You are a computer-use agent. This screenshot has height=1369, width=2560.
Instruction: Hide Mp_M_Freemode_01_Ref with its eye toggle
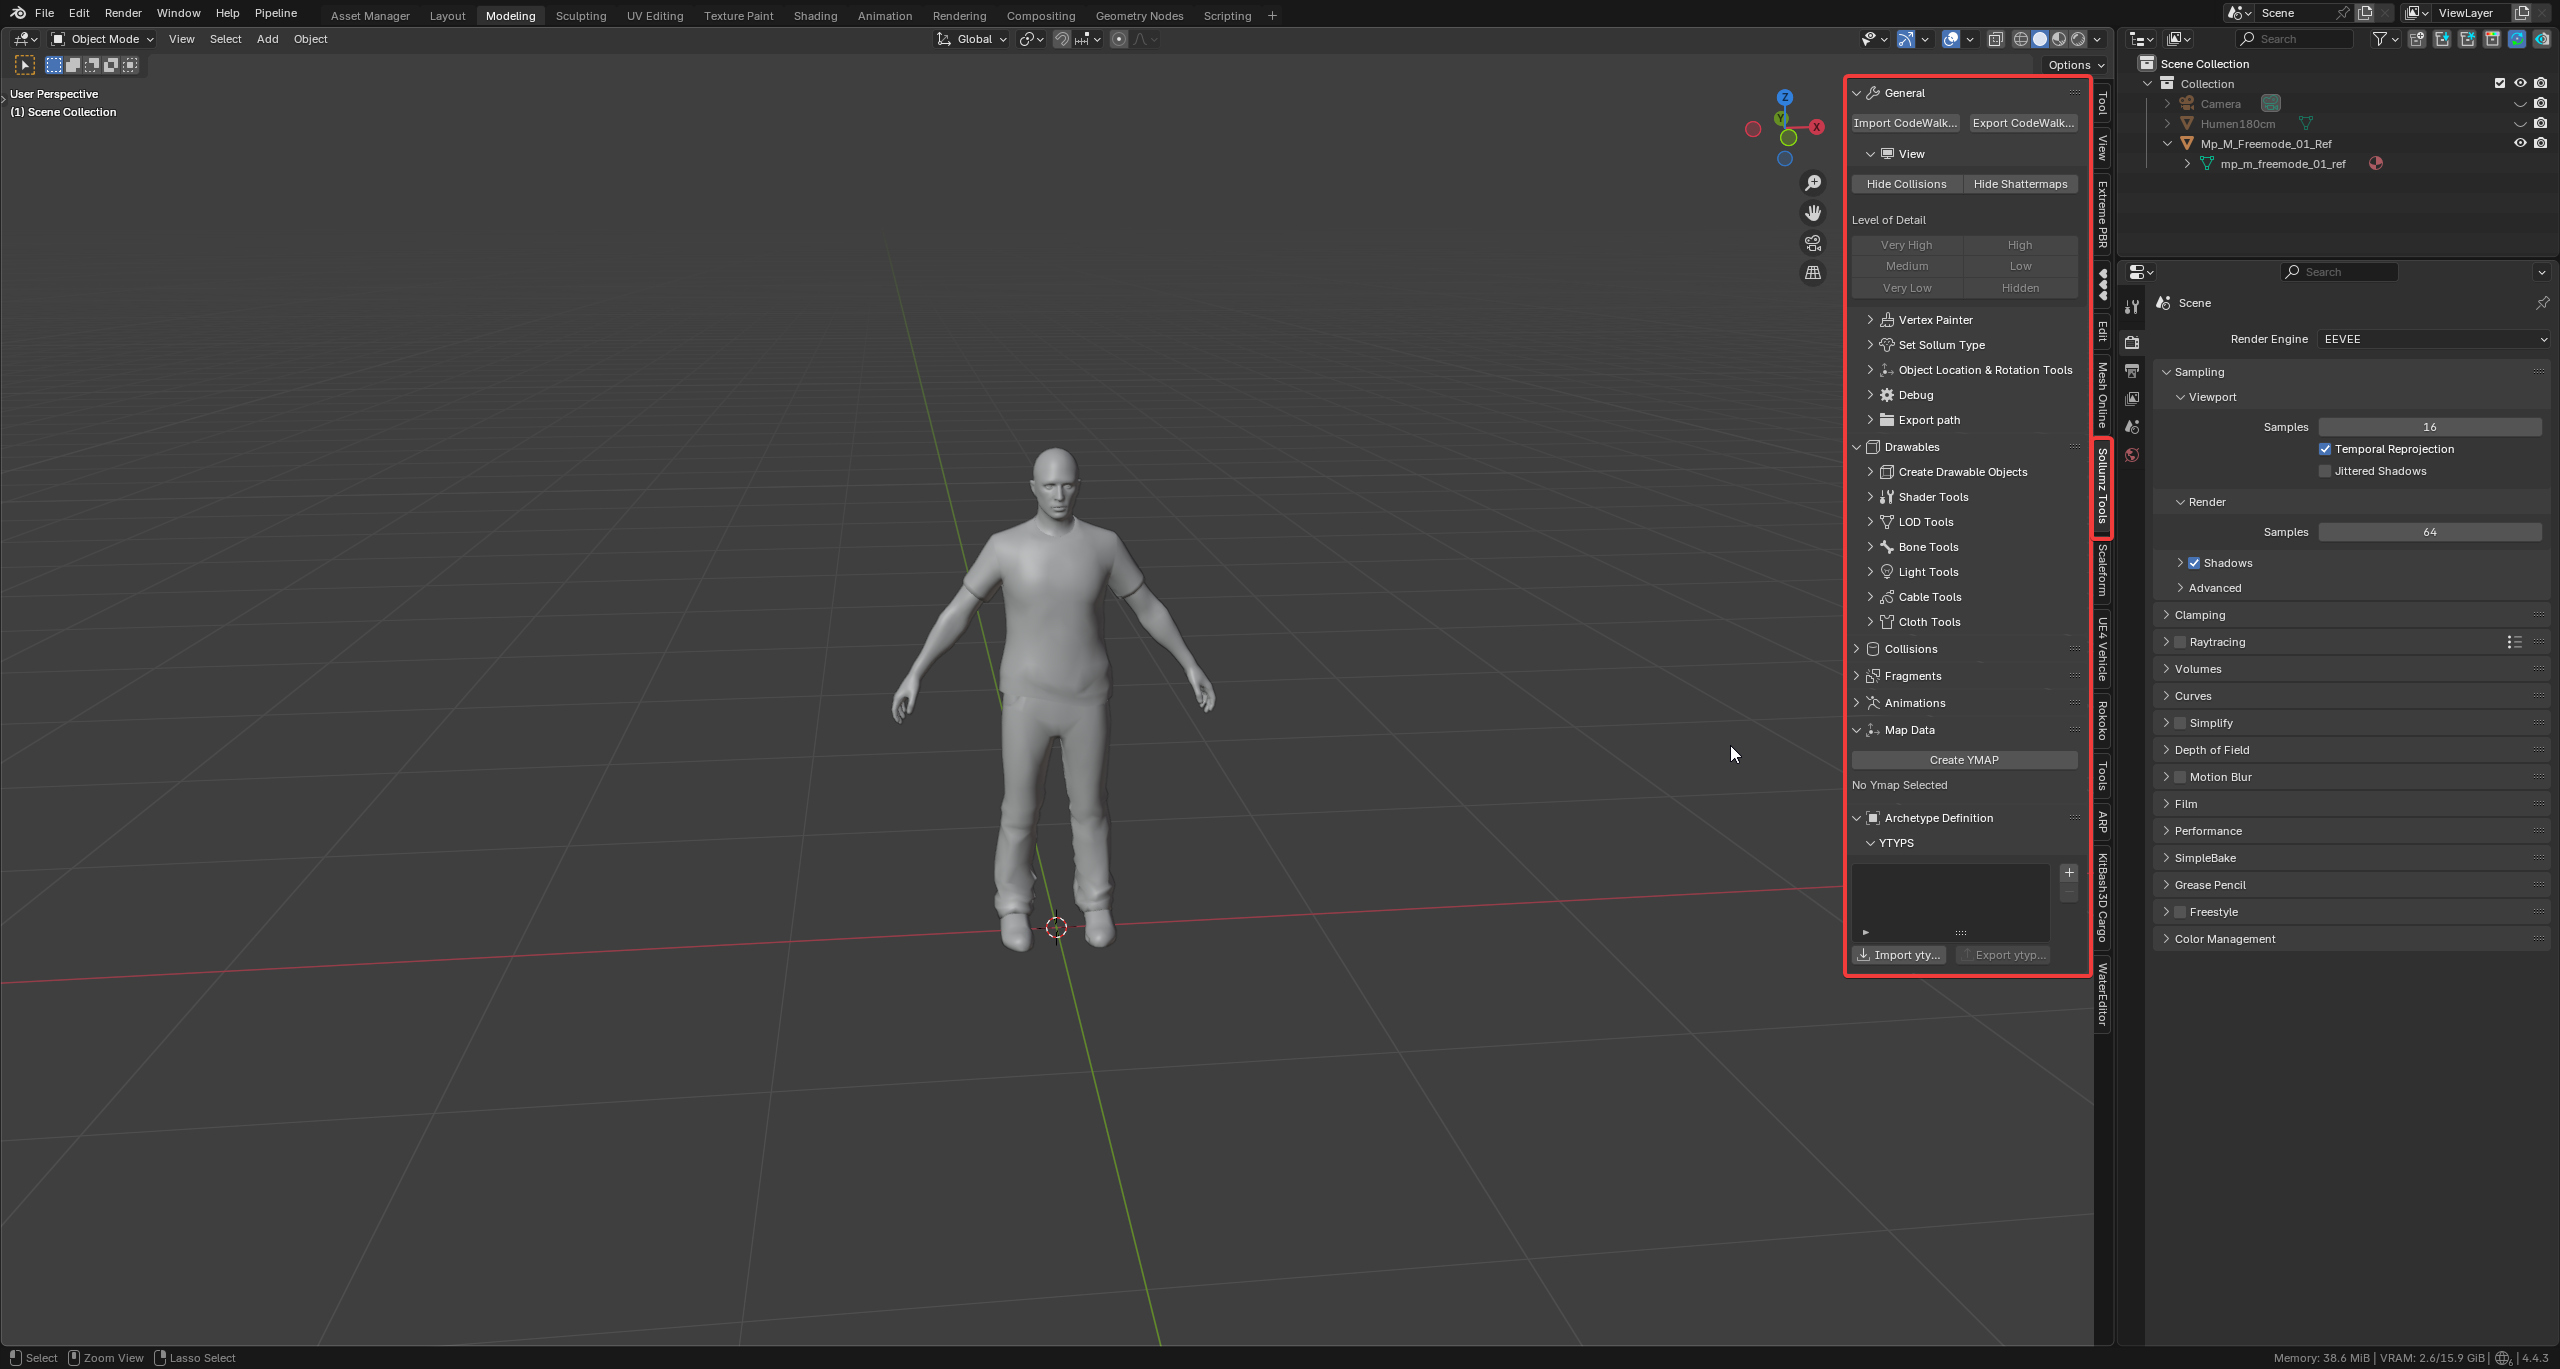click(x=2520, y=143)
